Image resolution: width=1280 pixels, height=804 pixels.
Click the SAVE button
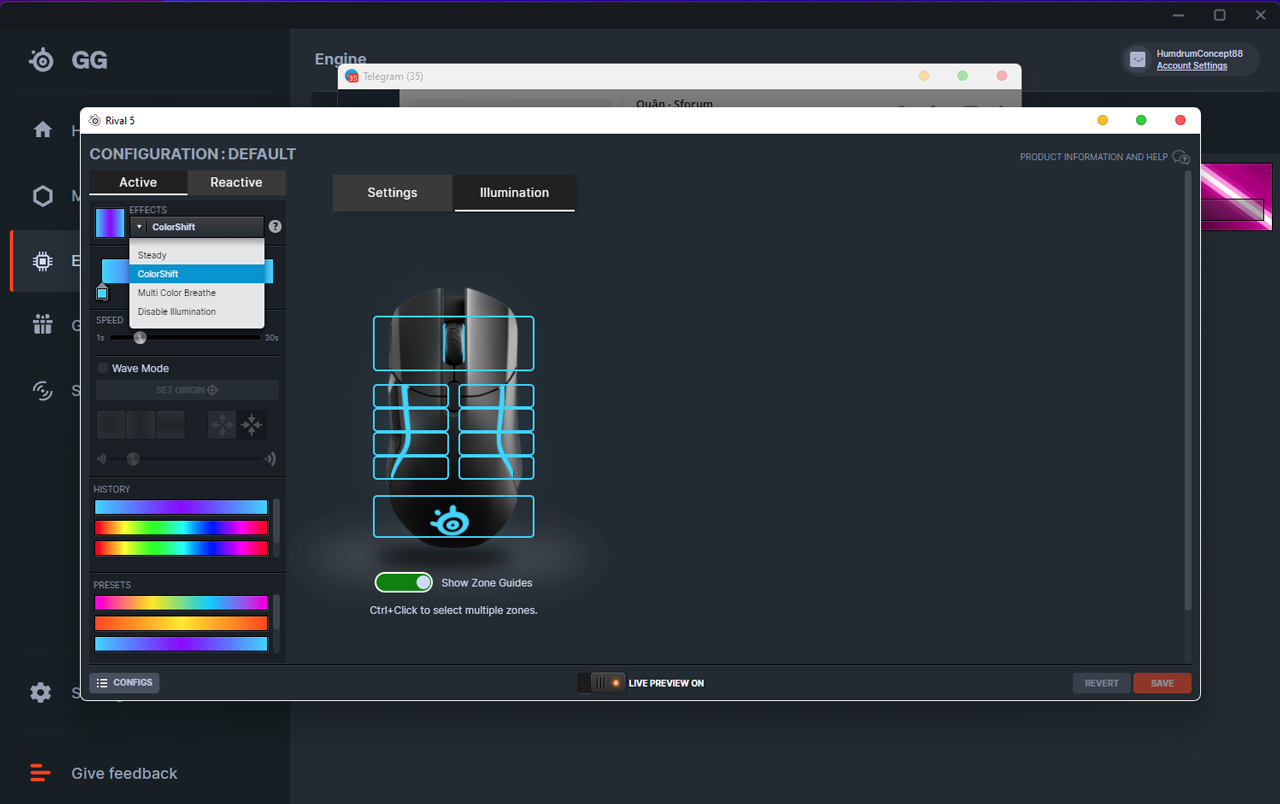[x=1162, y=683]
